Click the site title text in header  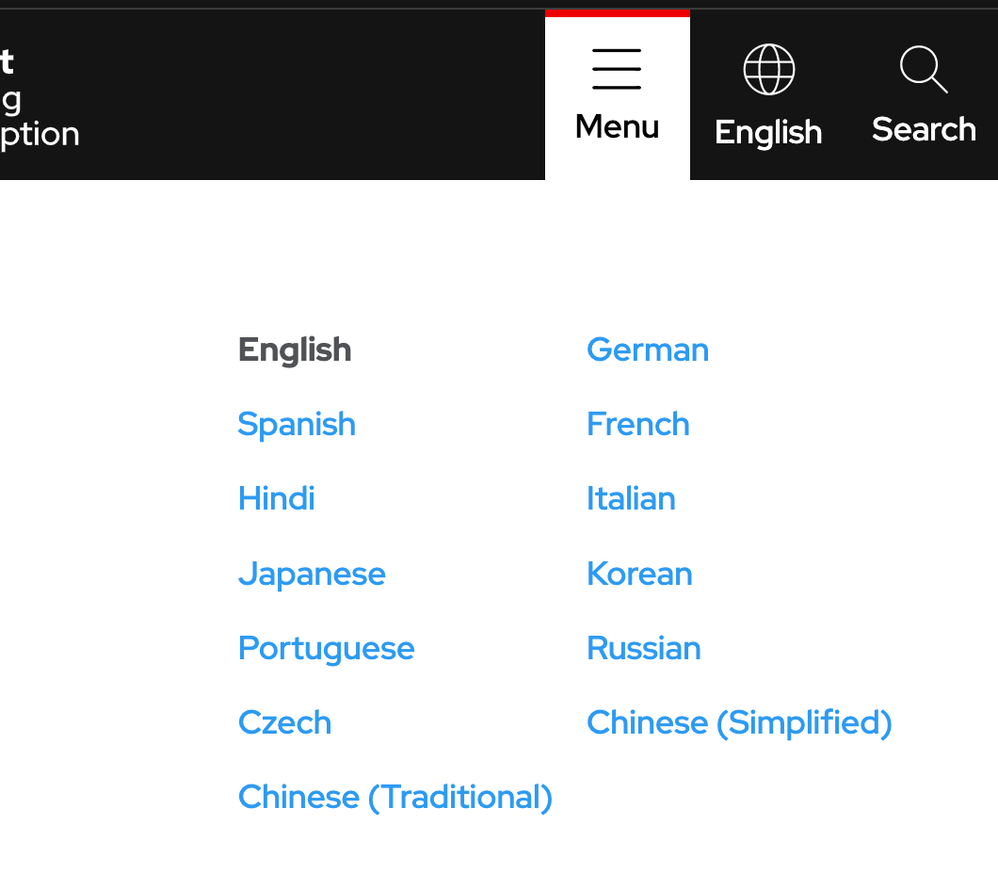(x=38, y=98)
